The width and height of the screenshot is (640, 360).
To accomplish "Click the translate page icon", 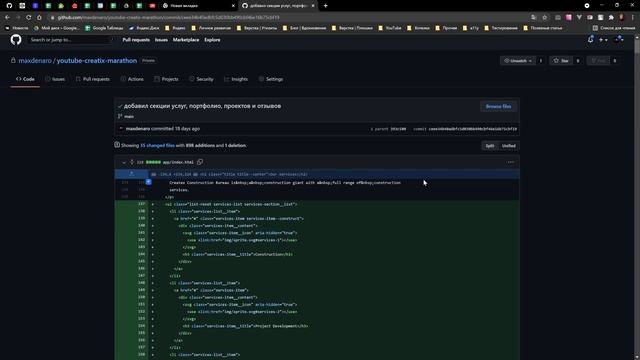I will click(x=533, y=18).
